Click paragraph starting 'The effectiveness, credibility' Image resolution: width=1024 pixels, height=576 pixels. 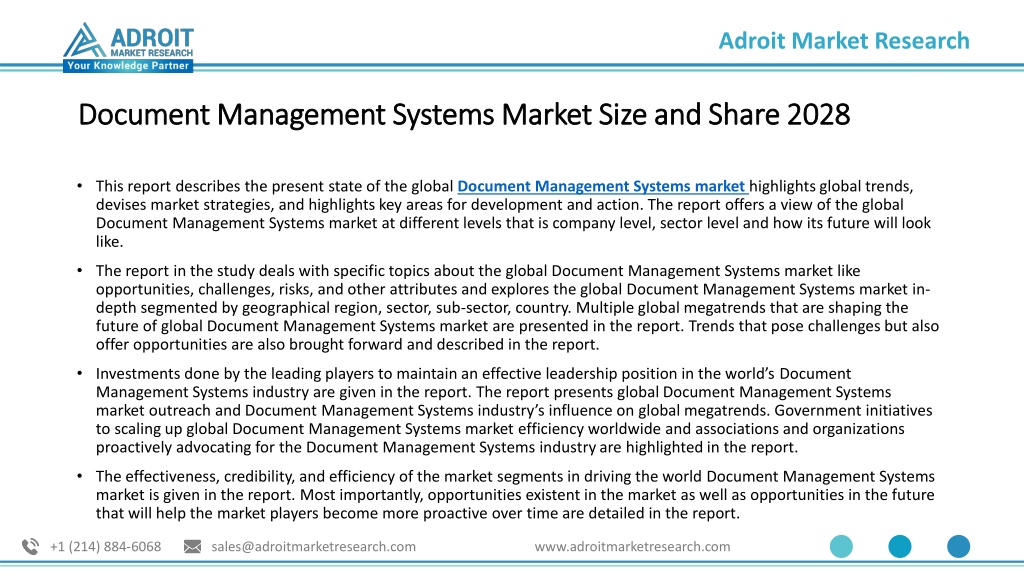tap(515, 494)
